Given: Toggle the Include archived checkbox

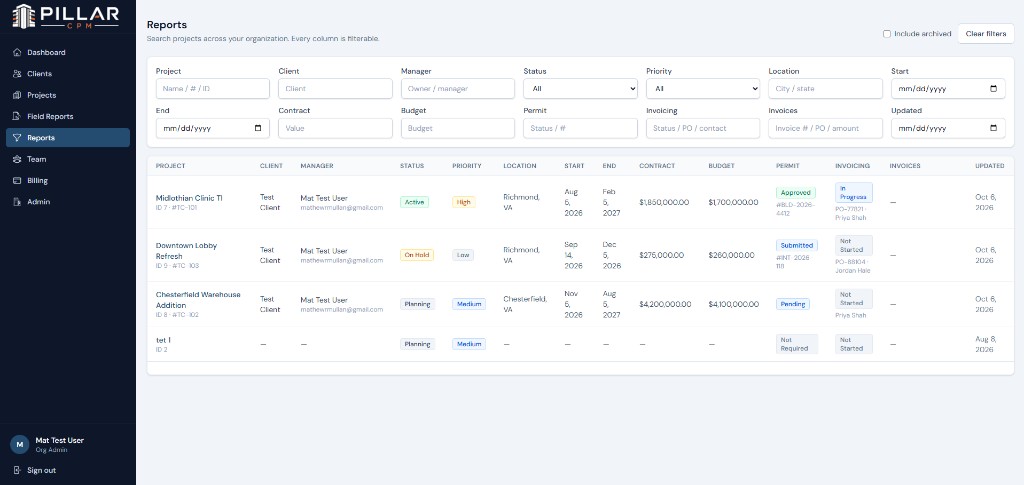Looking at the screenshot, I should (887, 34).
